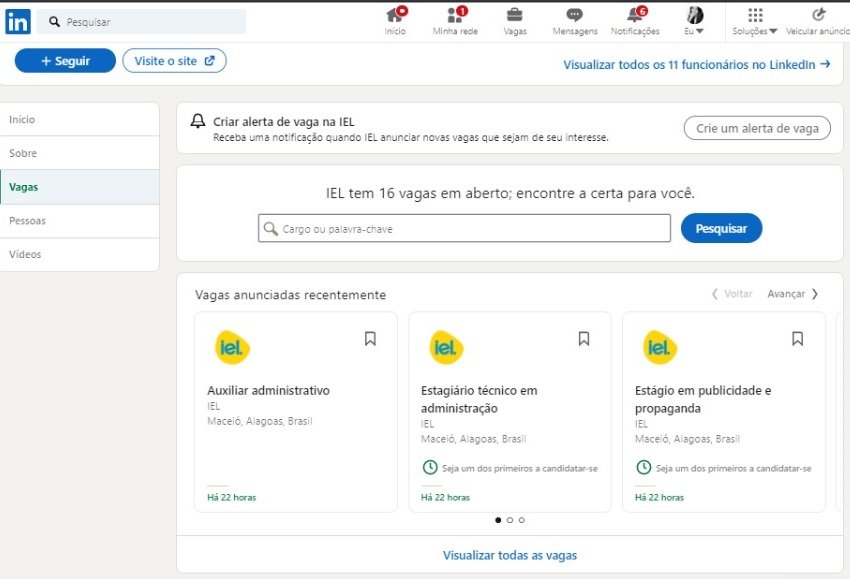Open Notificações bell icon

(x=635, y=15)
